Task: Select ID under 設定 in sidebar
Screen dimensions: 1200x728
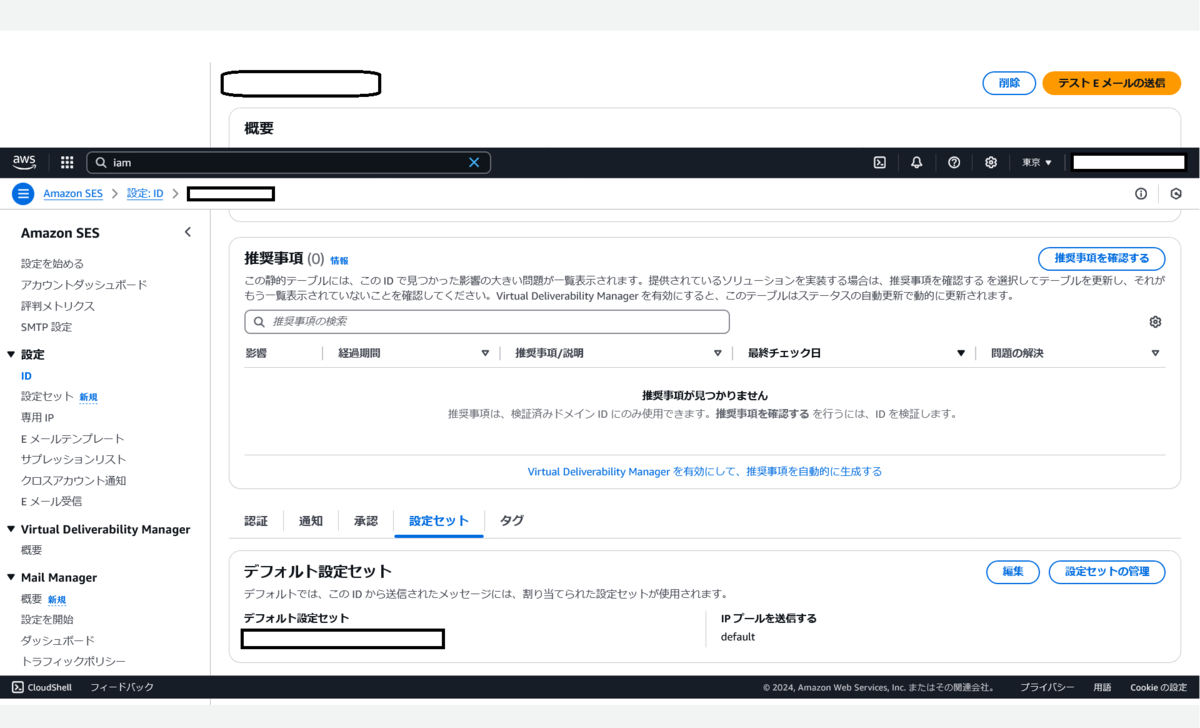Action: 26,376
